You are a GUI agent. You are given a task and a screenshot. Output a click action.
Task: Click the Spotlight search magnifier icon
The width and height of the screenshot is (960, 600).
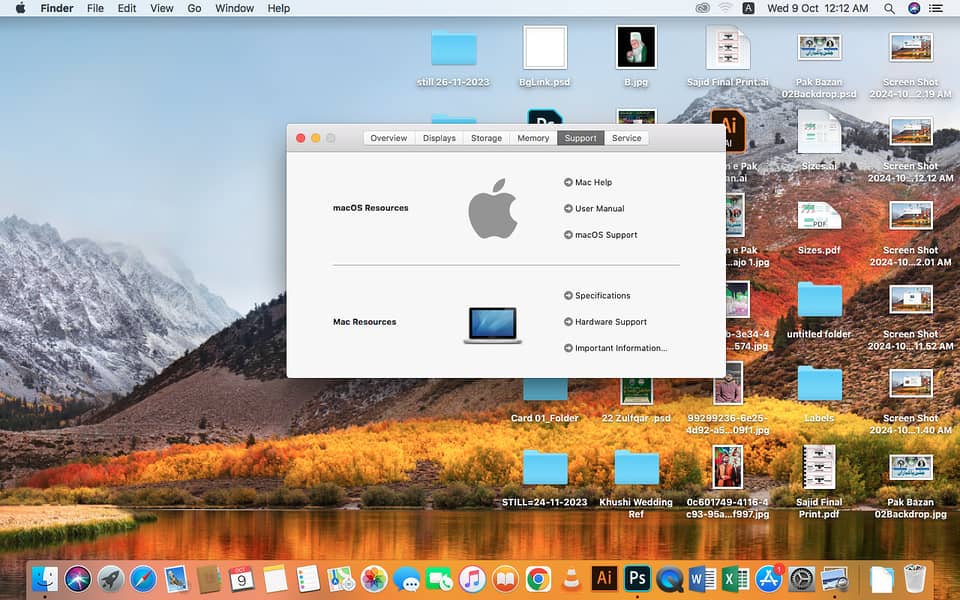[889, 8]
